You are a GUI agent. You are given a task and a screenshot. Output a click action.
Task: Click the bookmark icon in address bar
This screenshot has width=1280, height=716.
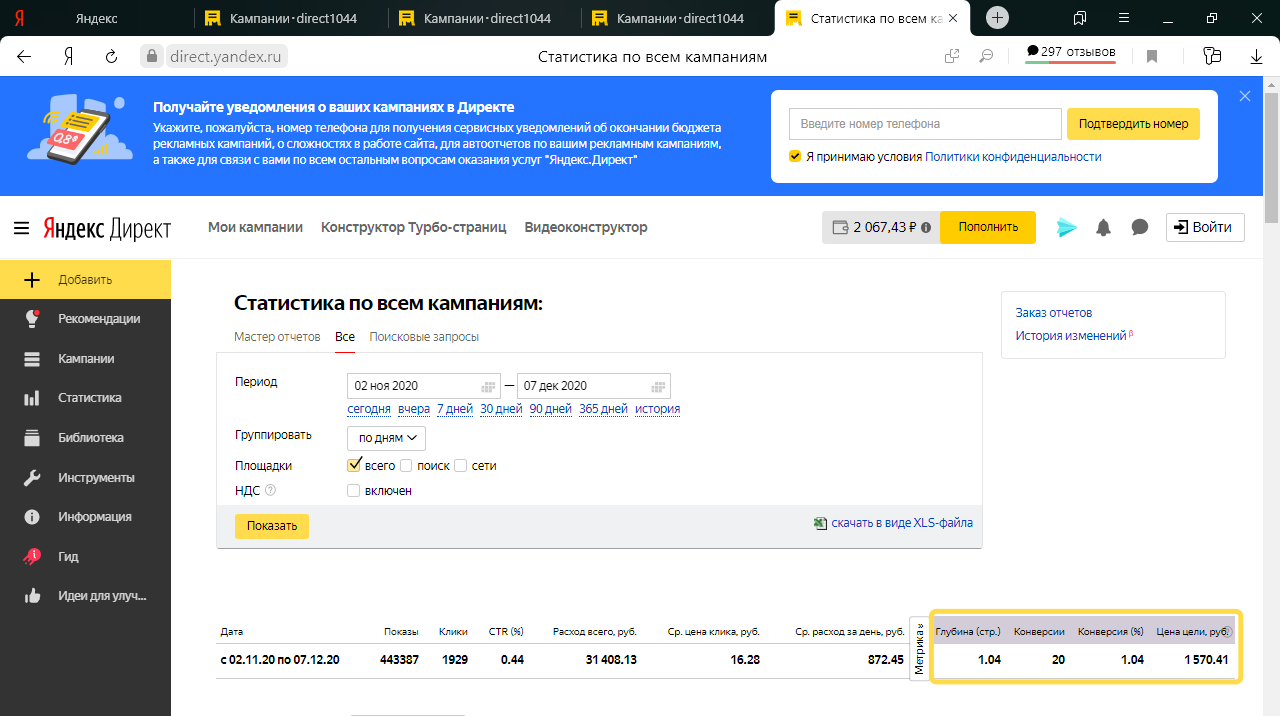(1152, 57)
